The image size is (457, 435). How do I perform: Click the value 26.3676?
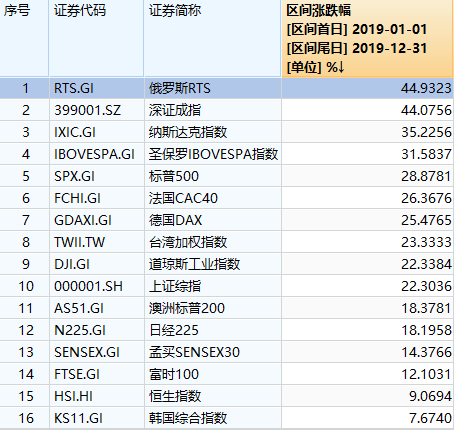426,198
